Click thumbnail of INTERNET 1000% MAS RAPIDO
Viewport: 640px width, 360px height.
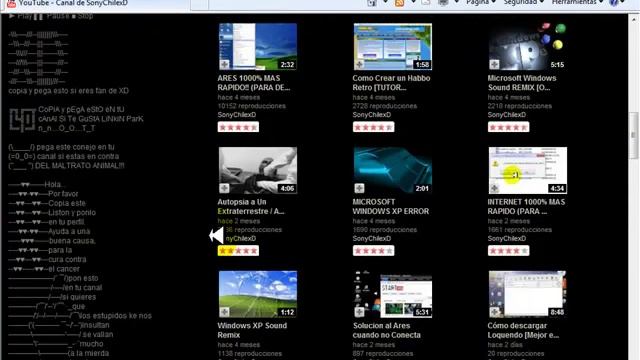click(527, 170)
